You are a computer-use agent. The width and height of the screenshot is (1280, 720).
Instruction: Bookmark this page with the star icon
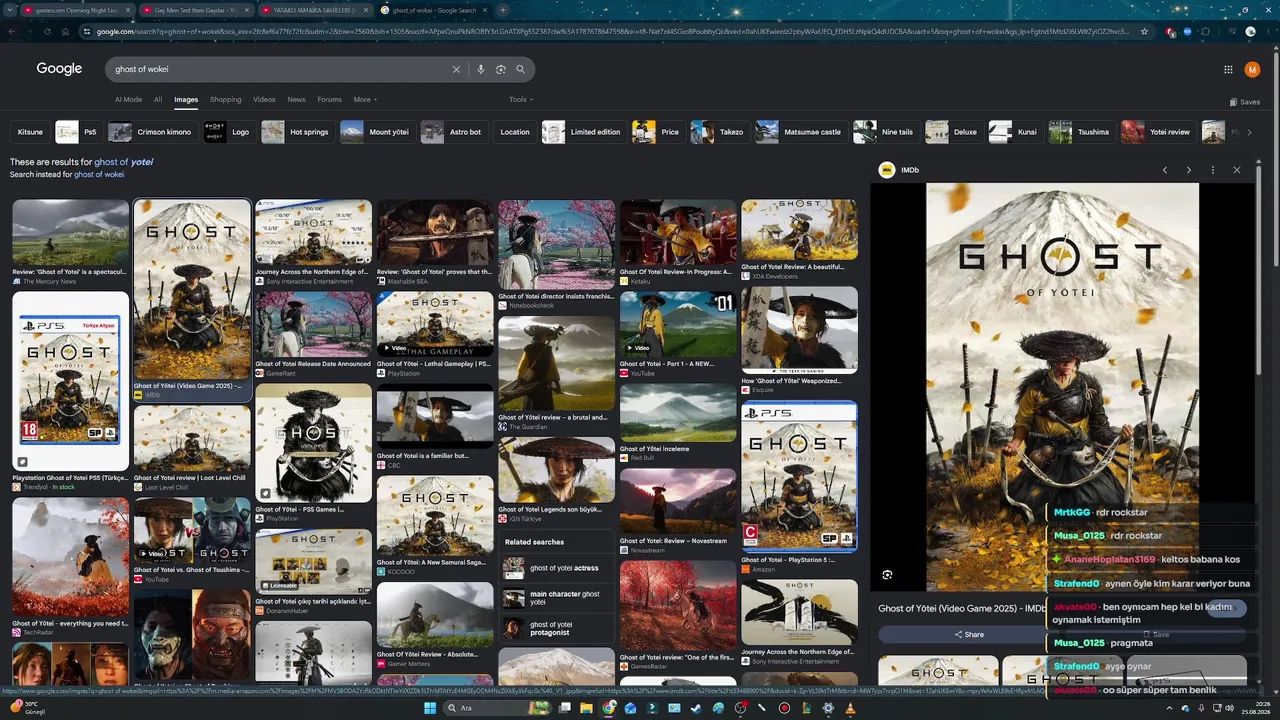tap(1145, 31)
